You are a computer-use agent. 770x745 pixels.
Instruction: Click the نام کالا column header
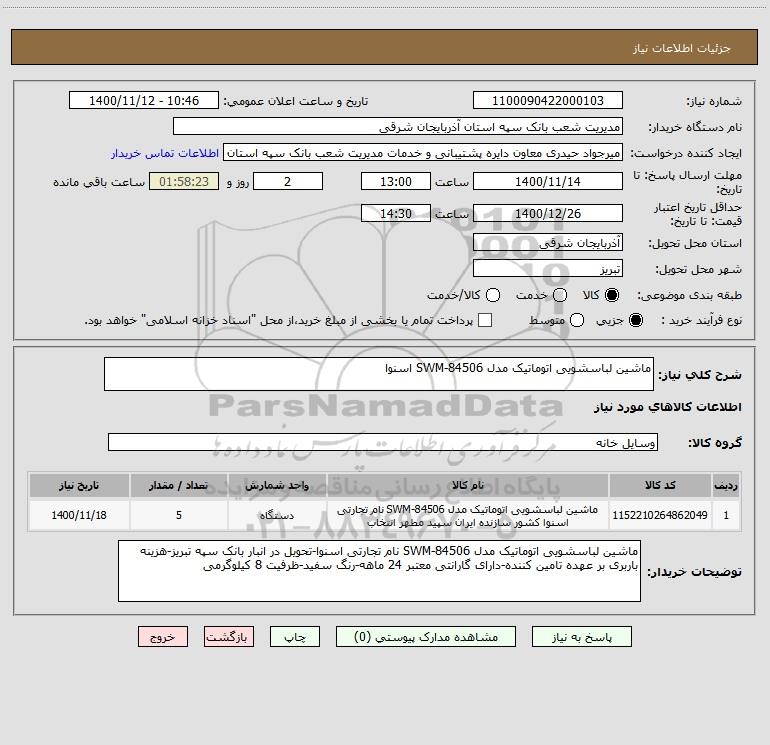[x=468, y=485]
